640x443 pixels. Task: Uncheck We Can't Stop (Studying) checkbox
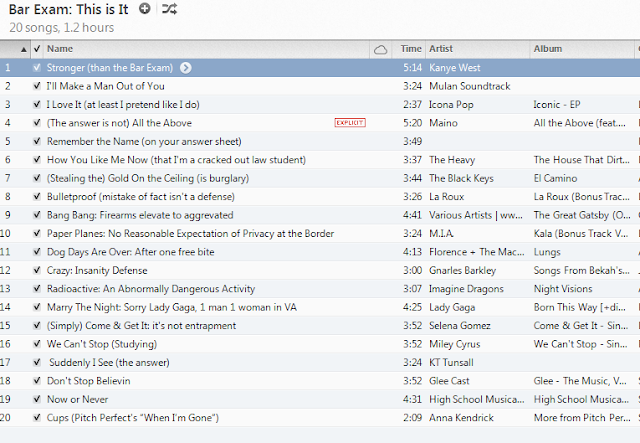coord(37,344)
